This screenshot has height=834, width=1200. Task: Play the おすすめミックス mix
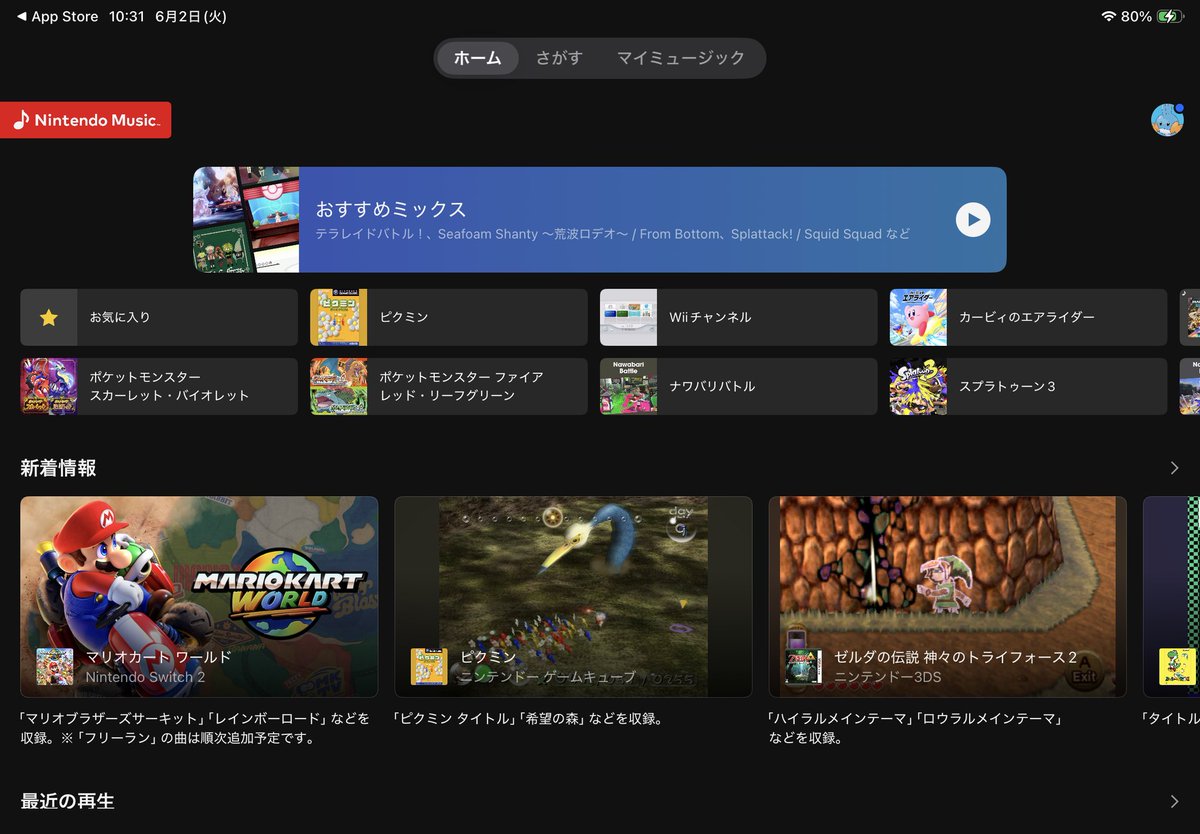coord(973,220)
